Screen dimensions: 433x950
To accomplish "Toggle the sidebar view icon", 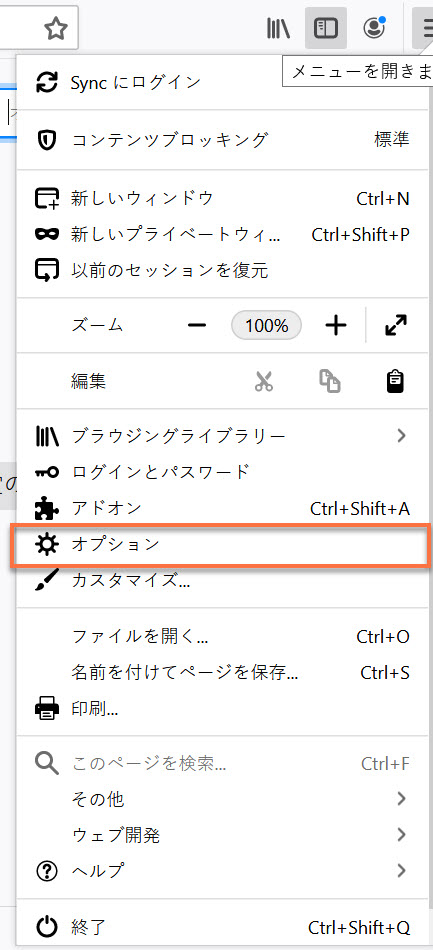I will 326,28.
